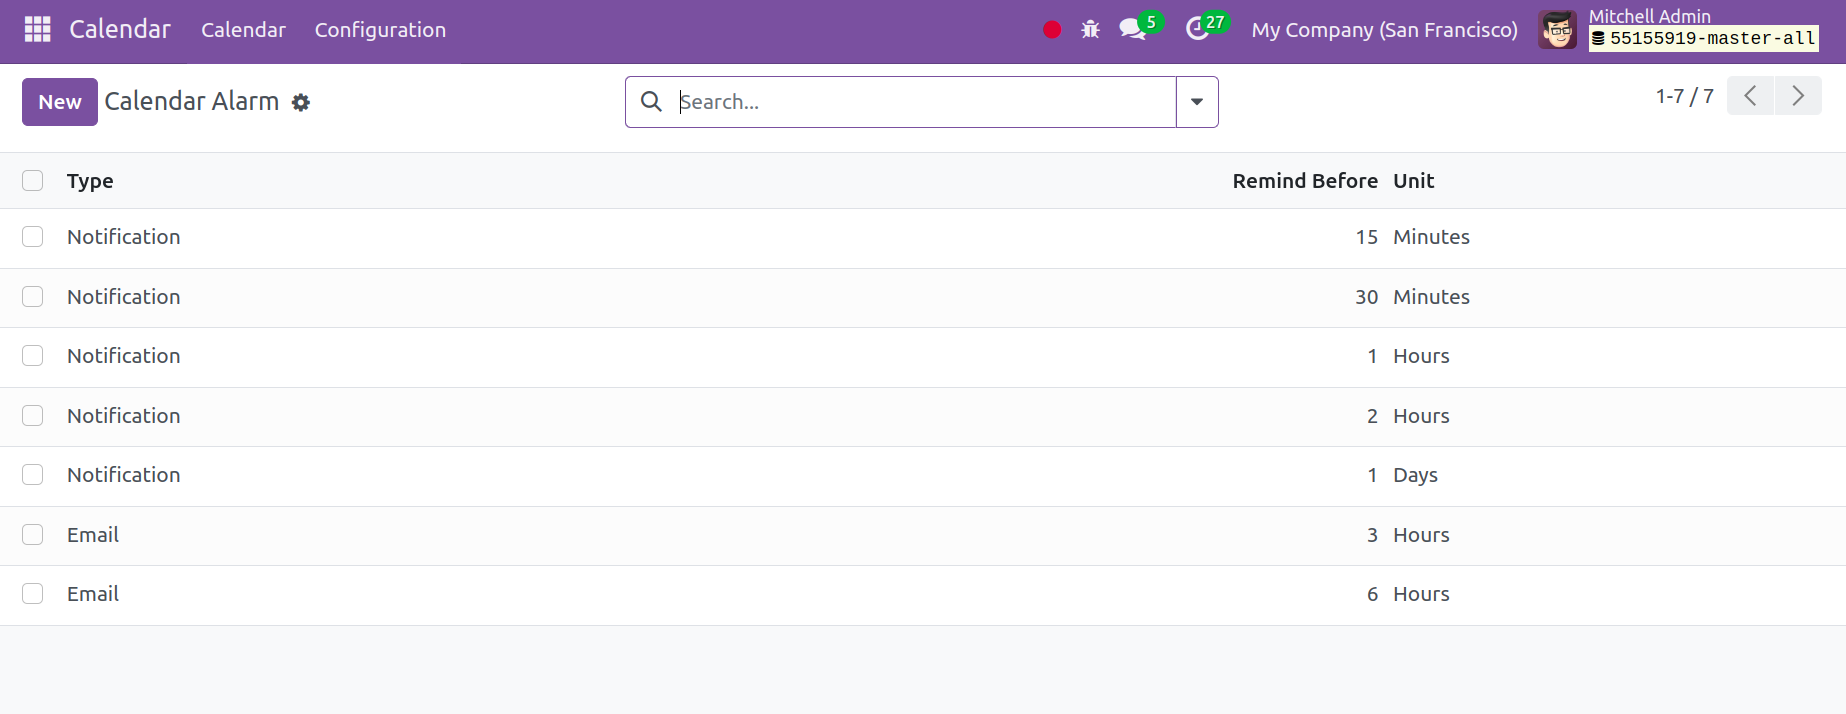Click the Calendar app title
1846x714 pixels.
pyautogui.click(x=120, y=29)
